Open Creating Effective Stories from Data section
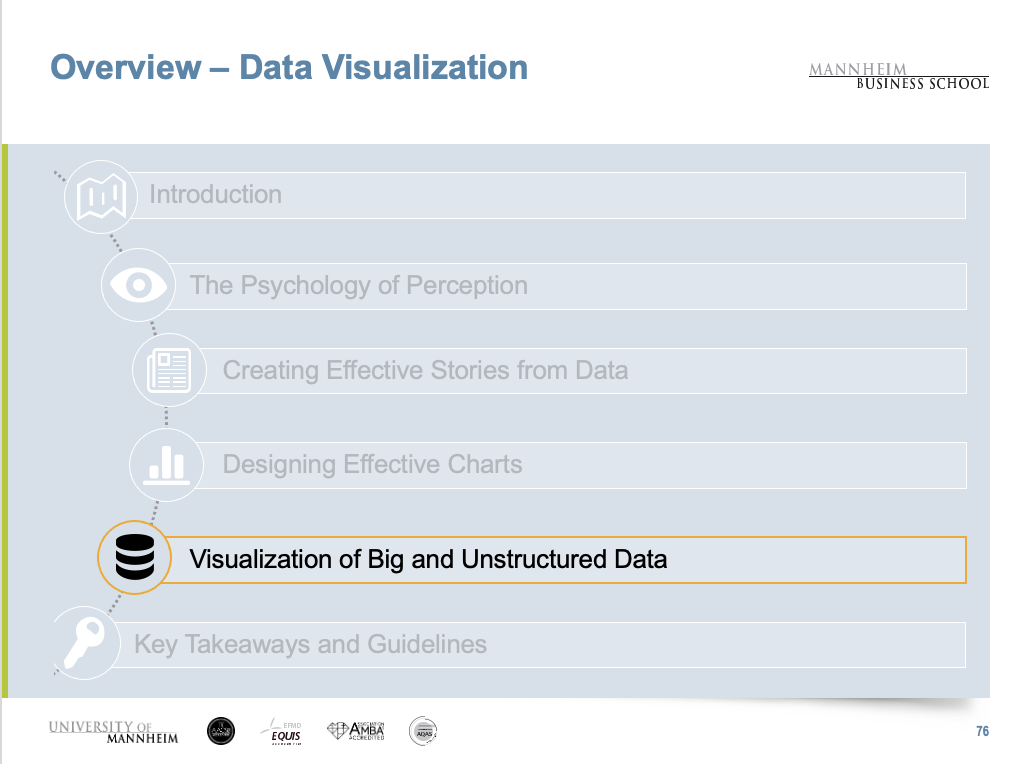 coord(590,370)
